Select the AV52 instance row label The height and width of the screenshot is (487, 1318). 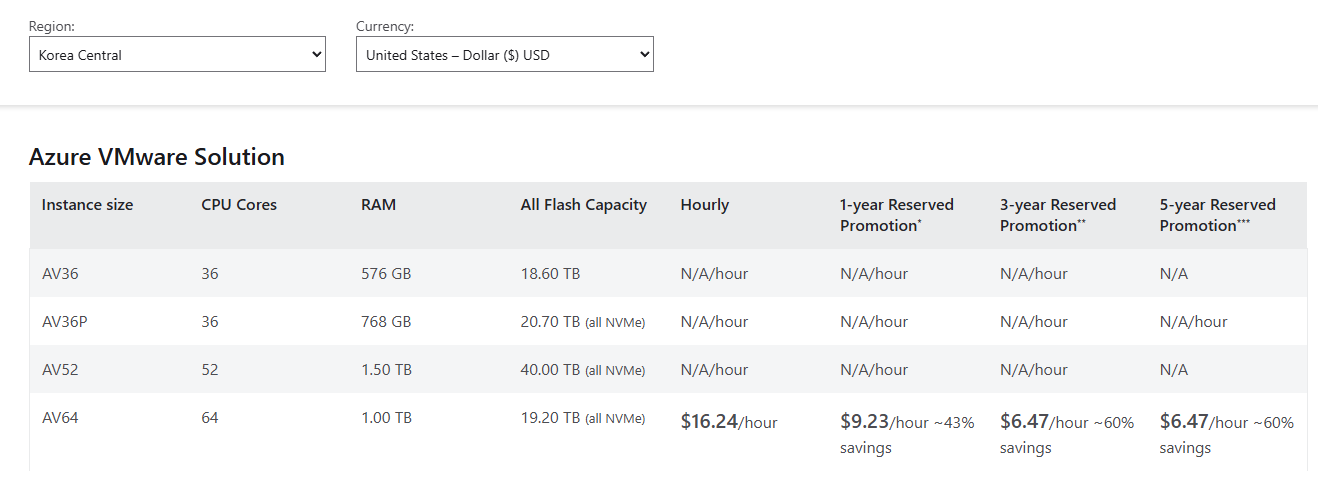60,370
